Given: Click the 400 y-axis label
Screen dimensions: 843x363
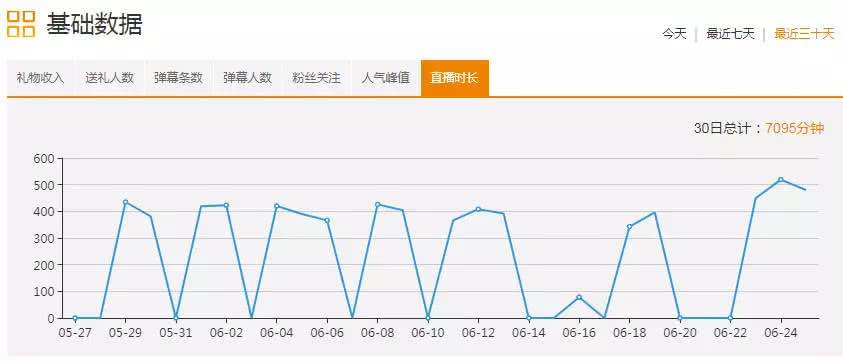Looking at the screenshot, I should click(x=44, y=212).
